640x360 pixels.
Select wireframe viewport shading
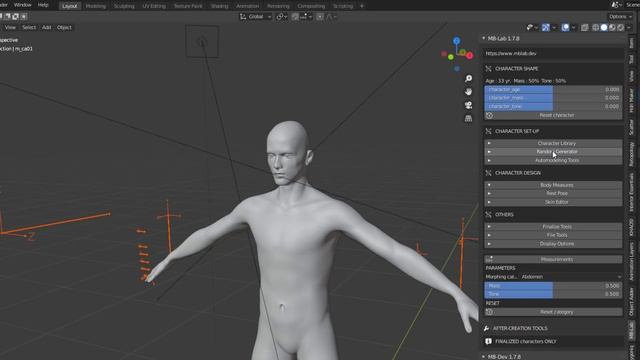[596, 27]
